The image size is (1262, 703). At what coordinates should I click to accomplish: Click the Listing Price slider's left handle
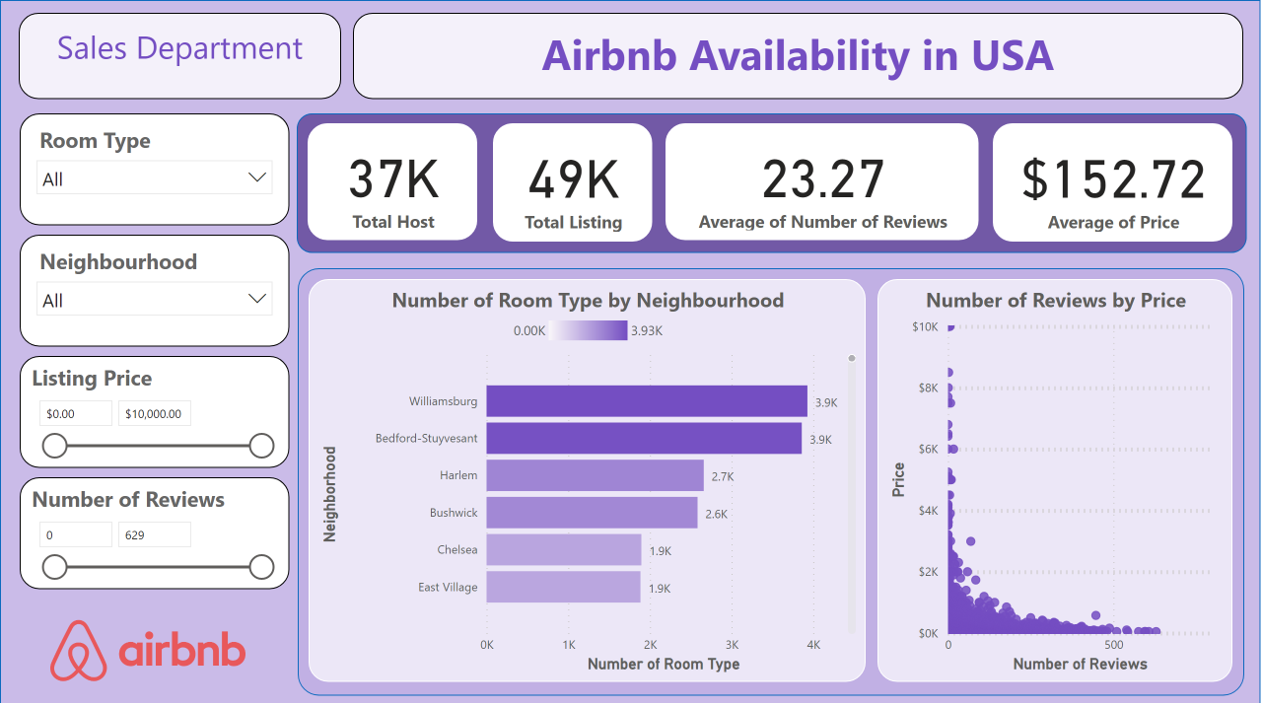coord(55,446)
